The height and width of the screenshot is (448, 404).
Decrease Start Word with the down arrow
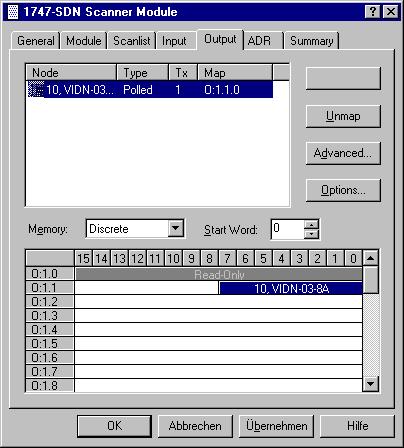click(x=312, y=234)
